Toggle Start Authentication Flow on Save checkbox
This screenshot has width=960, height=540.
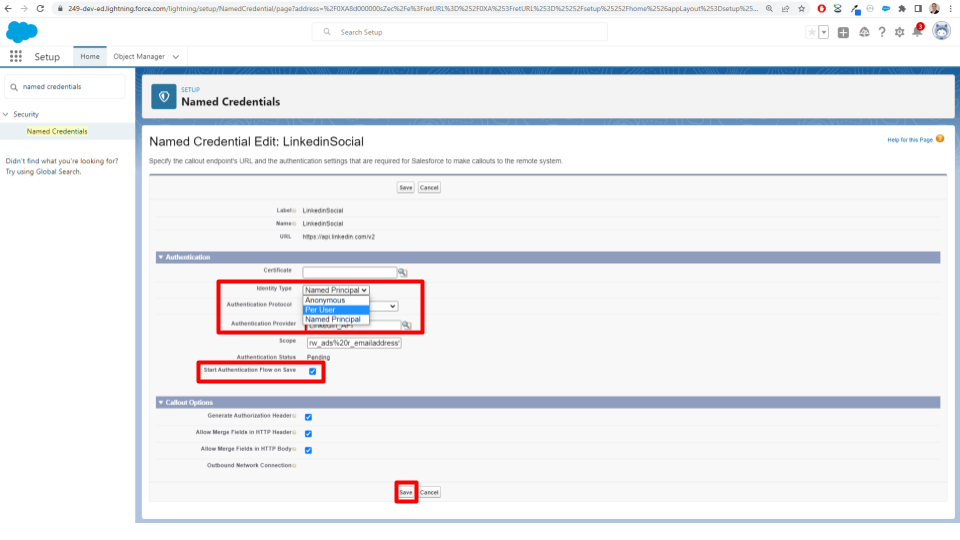[313, 372]
